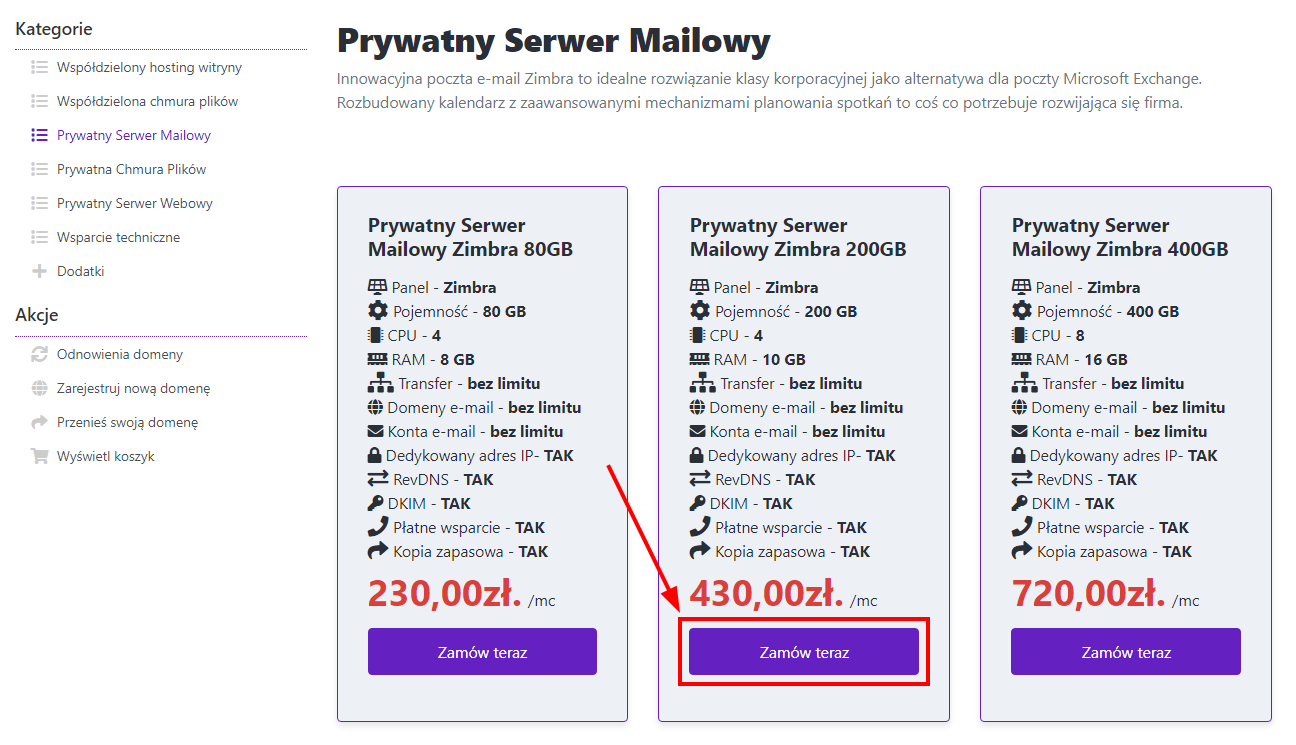
Task: Click the list icon beside Współdzielony hosting witryny
Action: pos(40,67)
